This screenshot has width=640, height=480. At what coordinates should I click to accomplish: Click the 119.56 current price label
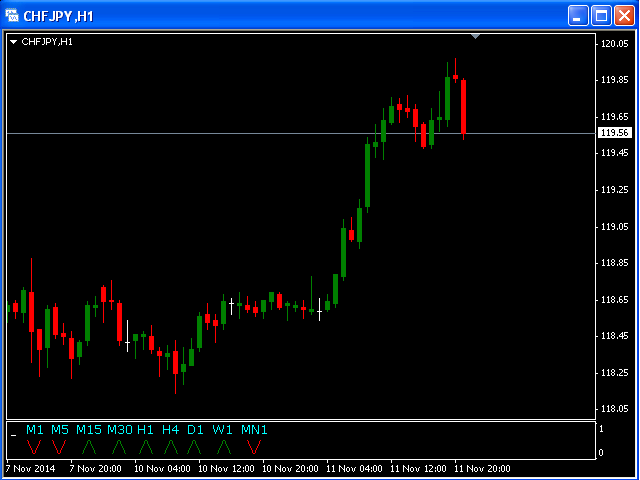(614, 133)
